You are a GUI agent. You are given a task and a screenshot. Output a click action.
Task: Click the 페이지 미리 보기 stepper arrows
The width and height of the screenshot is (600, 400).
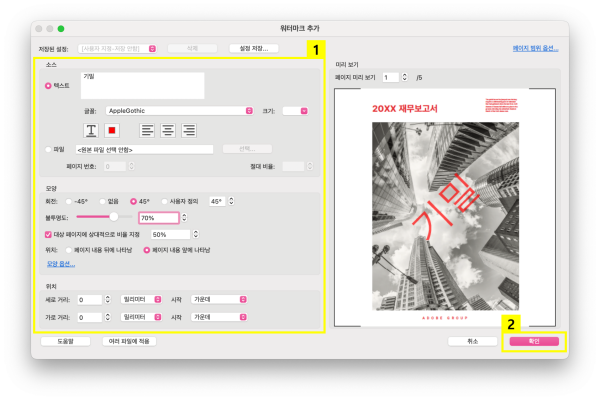[x=405, y=77]
